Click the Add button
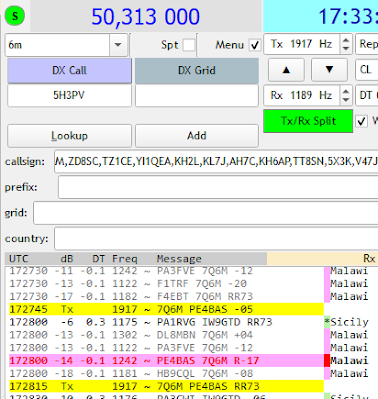Screen dimensions: 378x399 coord(197,136)
